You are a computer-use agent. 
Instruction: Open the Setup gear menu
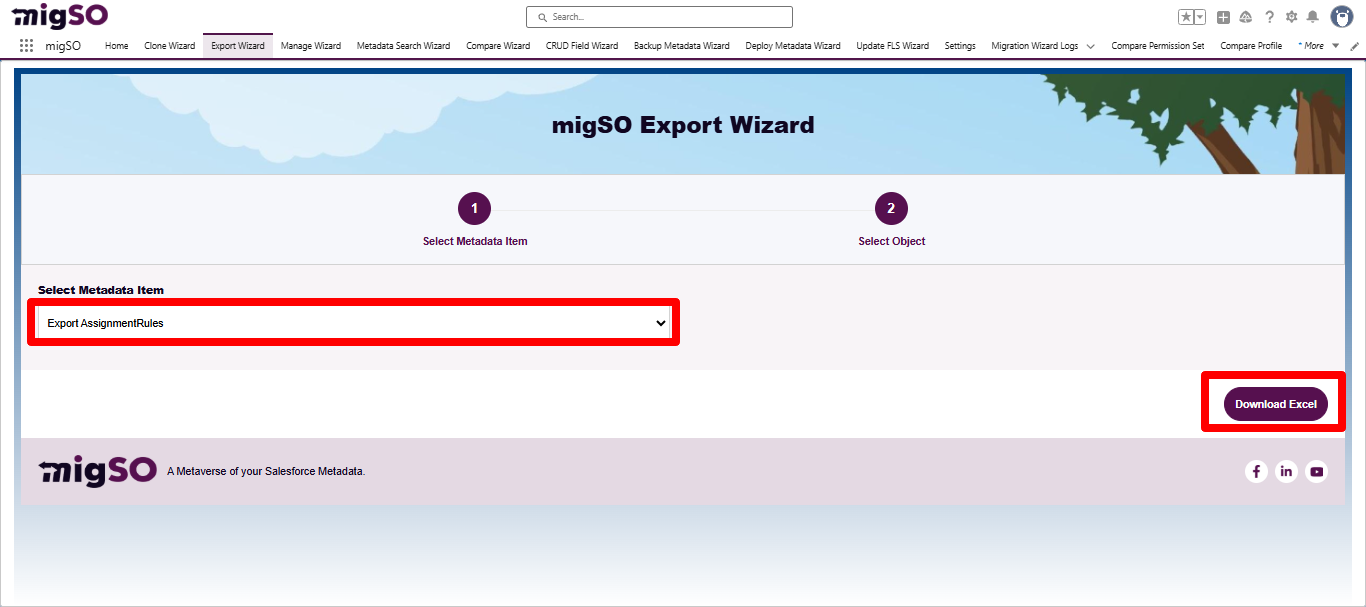(x=1291, y=17)
